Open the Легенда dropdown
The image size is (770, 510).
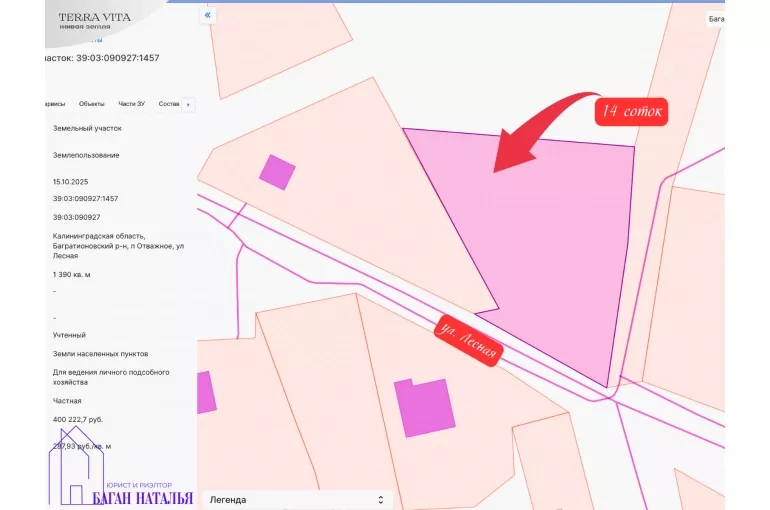tap(297, 499)
